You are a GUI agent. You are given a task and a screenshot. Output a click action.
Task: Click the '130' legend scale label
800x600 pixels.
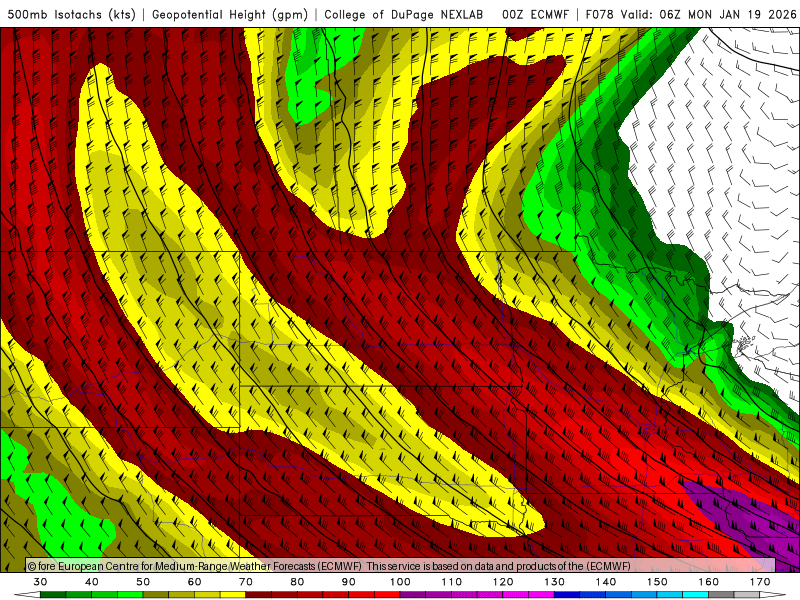[x=554, y=582]
